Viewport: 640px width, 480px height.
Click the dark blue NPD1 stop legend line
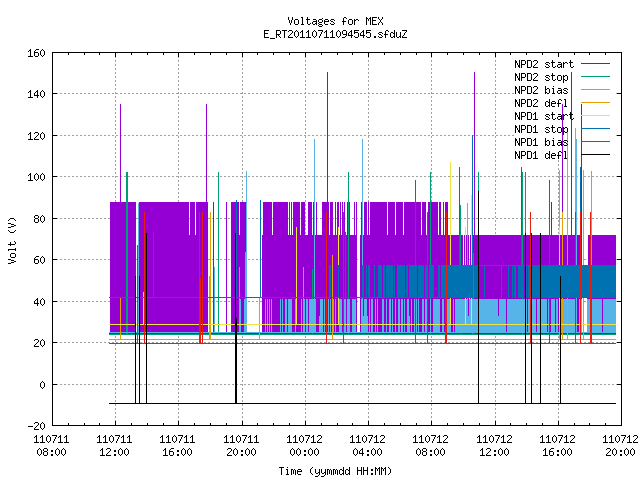point(596,129)
